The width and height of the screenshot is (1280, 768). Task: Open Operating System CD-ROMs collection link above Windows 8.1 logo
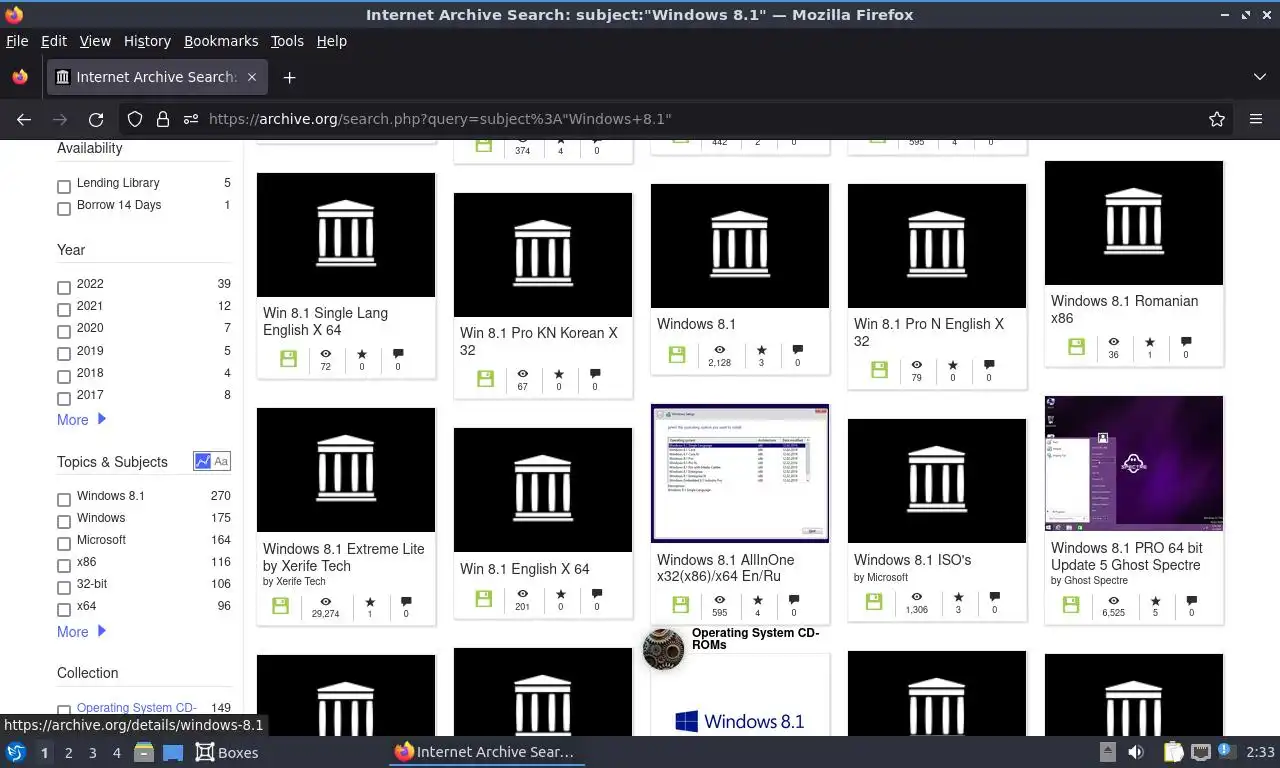point(755,639)
